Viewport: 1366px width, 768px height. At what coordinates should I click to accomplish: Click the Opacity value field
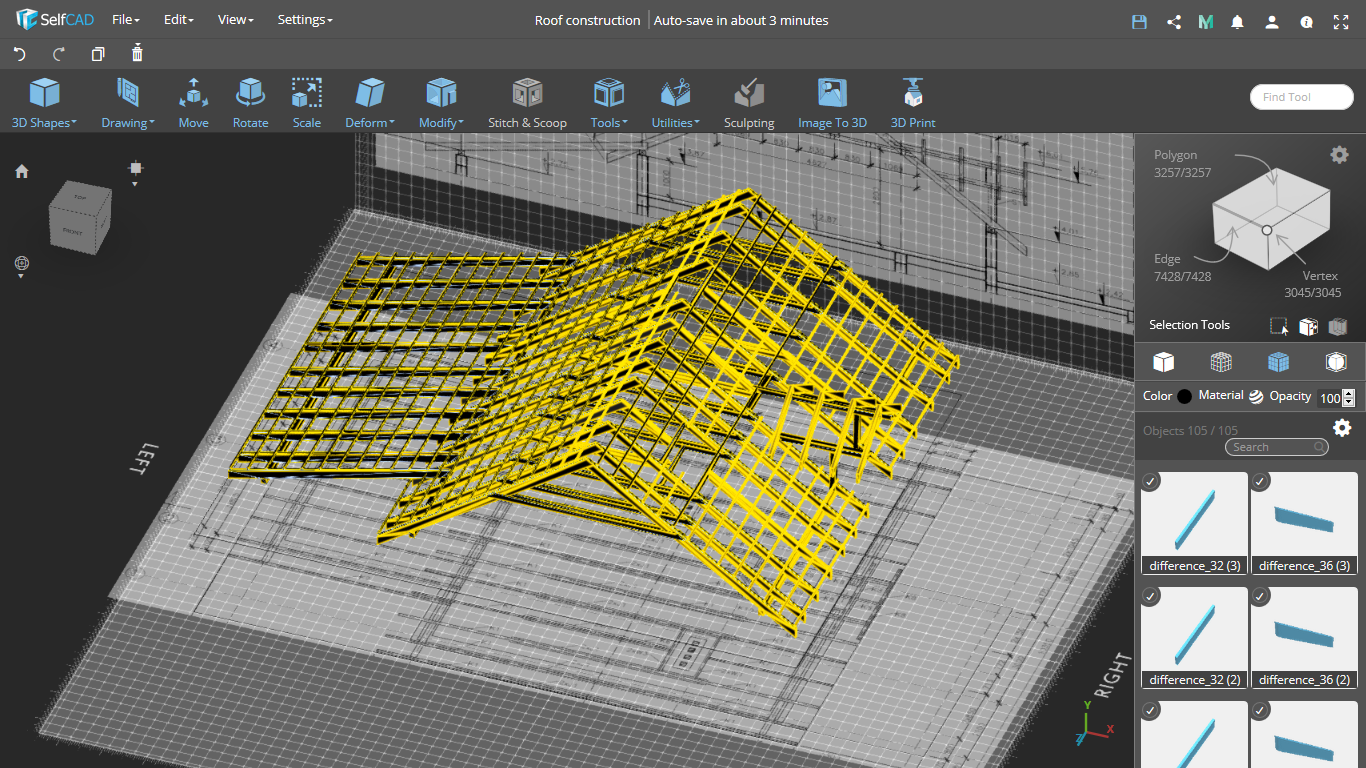coord(1329,398)
